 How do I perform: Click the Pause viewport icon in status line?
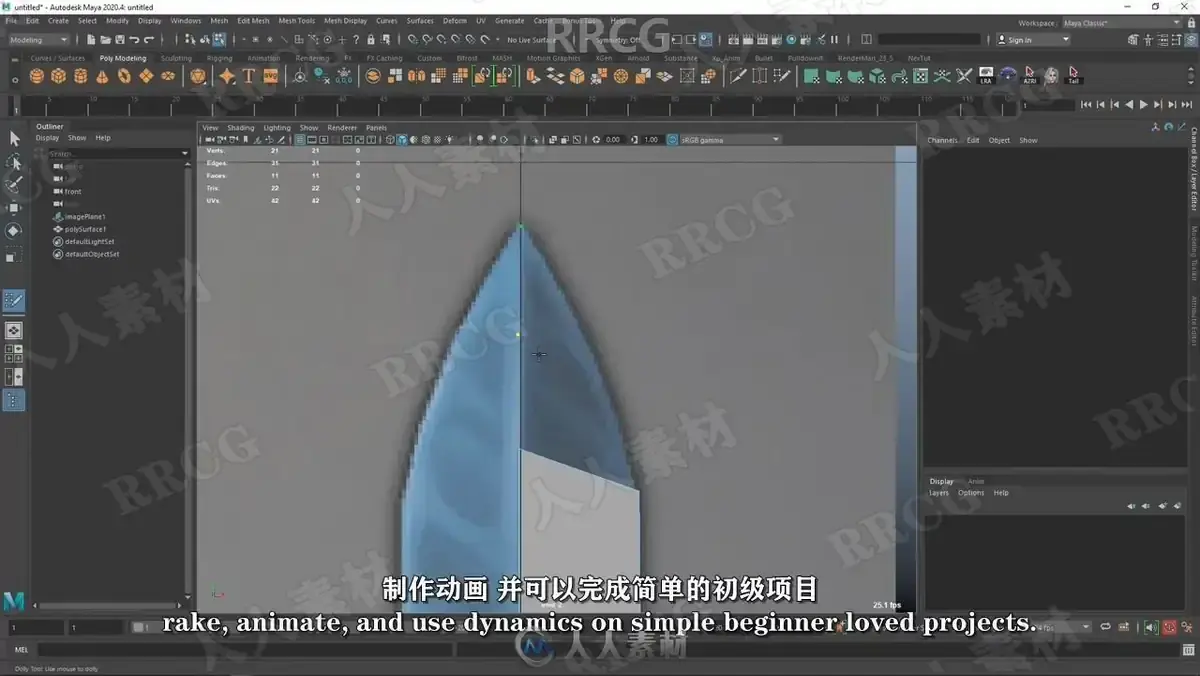(832, 40)
